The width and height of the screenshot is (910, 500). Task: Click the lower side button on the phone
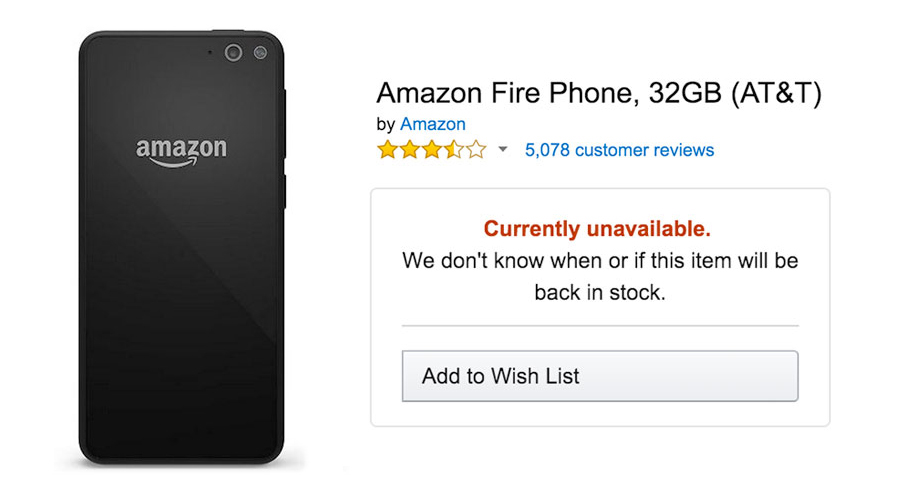[x=285, y=190]
